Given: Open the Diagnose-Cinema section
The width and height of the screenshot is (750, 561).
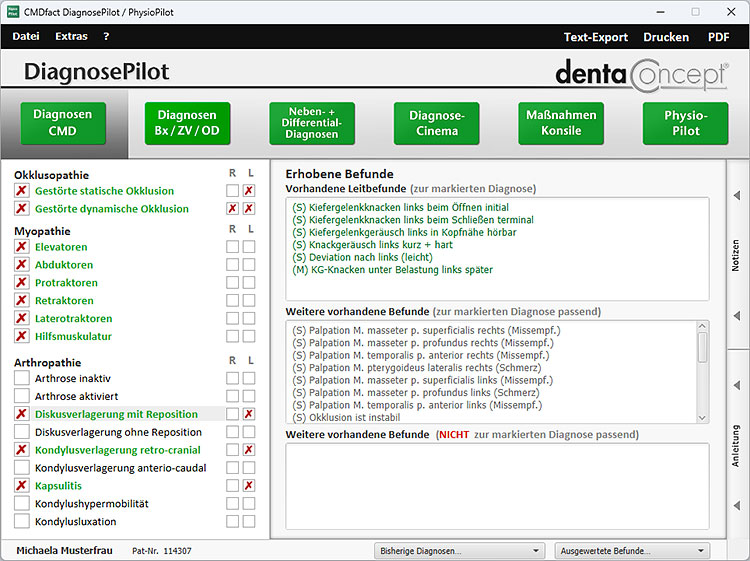Looking at the screenshot, I should [x=436, y=123].
